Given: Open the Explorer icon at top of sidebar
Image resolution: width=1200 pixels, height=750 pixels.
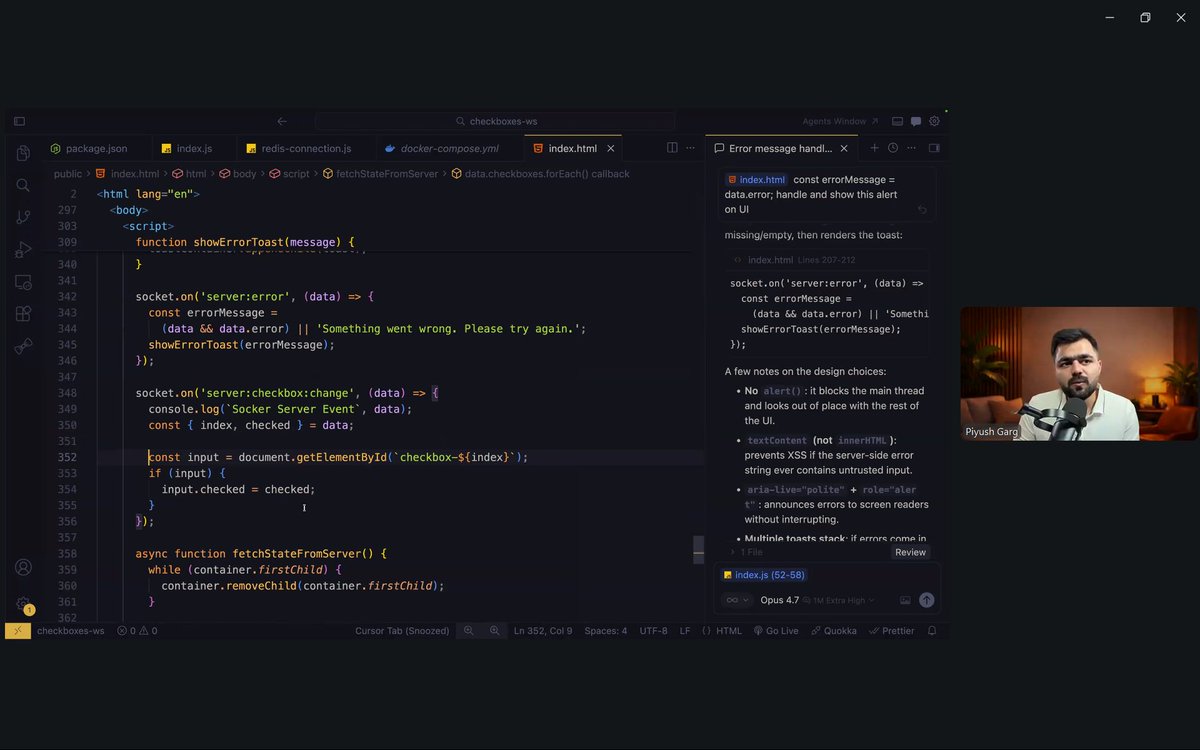Looking at the screenshot, I should pos(22,153).
